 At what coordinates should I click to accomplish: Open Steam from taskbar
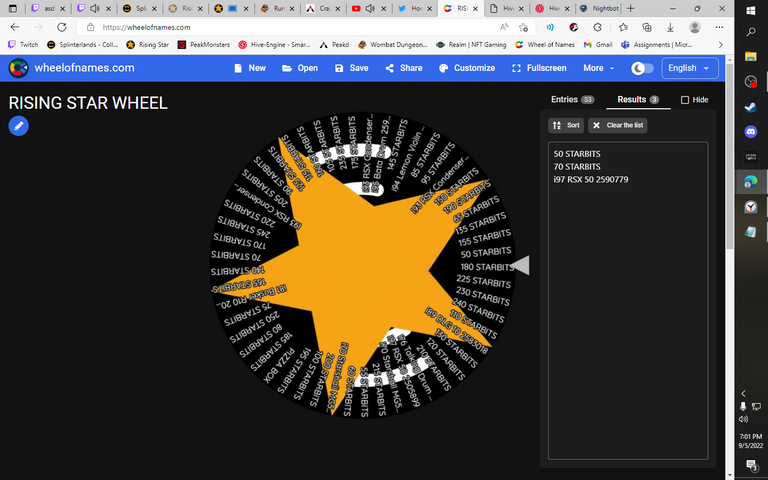(x=751, y=107)
